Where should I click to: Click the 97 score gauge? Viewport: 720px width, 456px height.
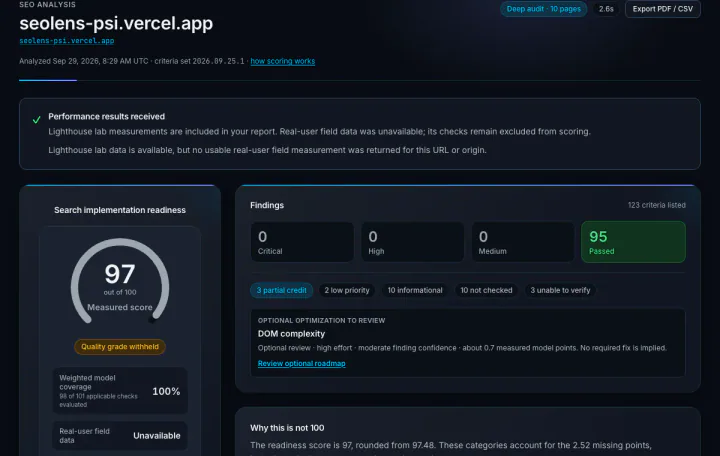[x=120, y=281]
